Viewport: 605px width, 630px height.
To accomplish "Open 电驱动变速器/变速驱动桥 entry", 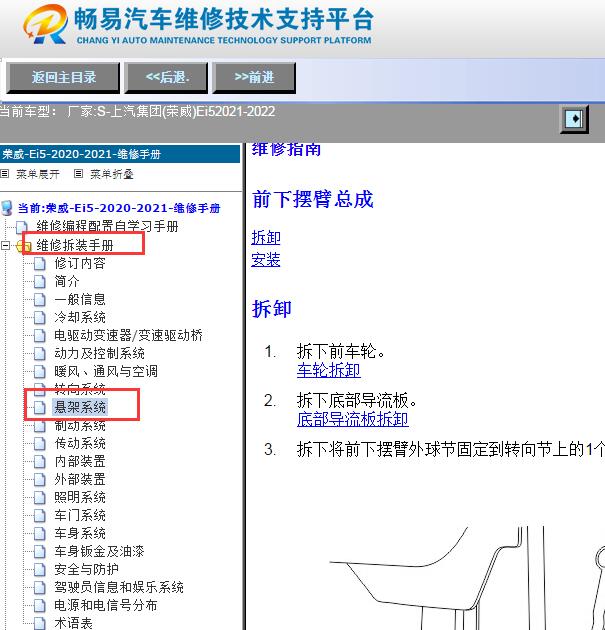I will coord(128,335).
